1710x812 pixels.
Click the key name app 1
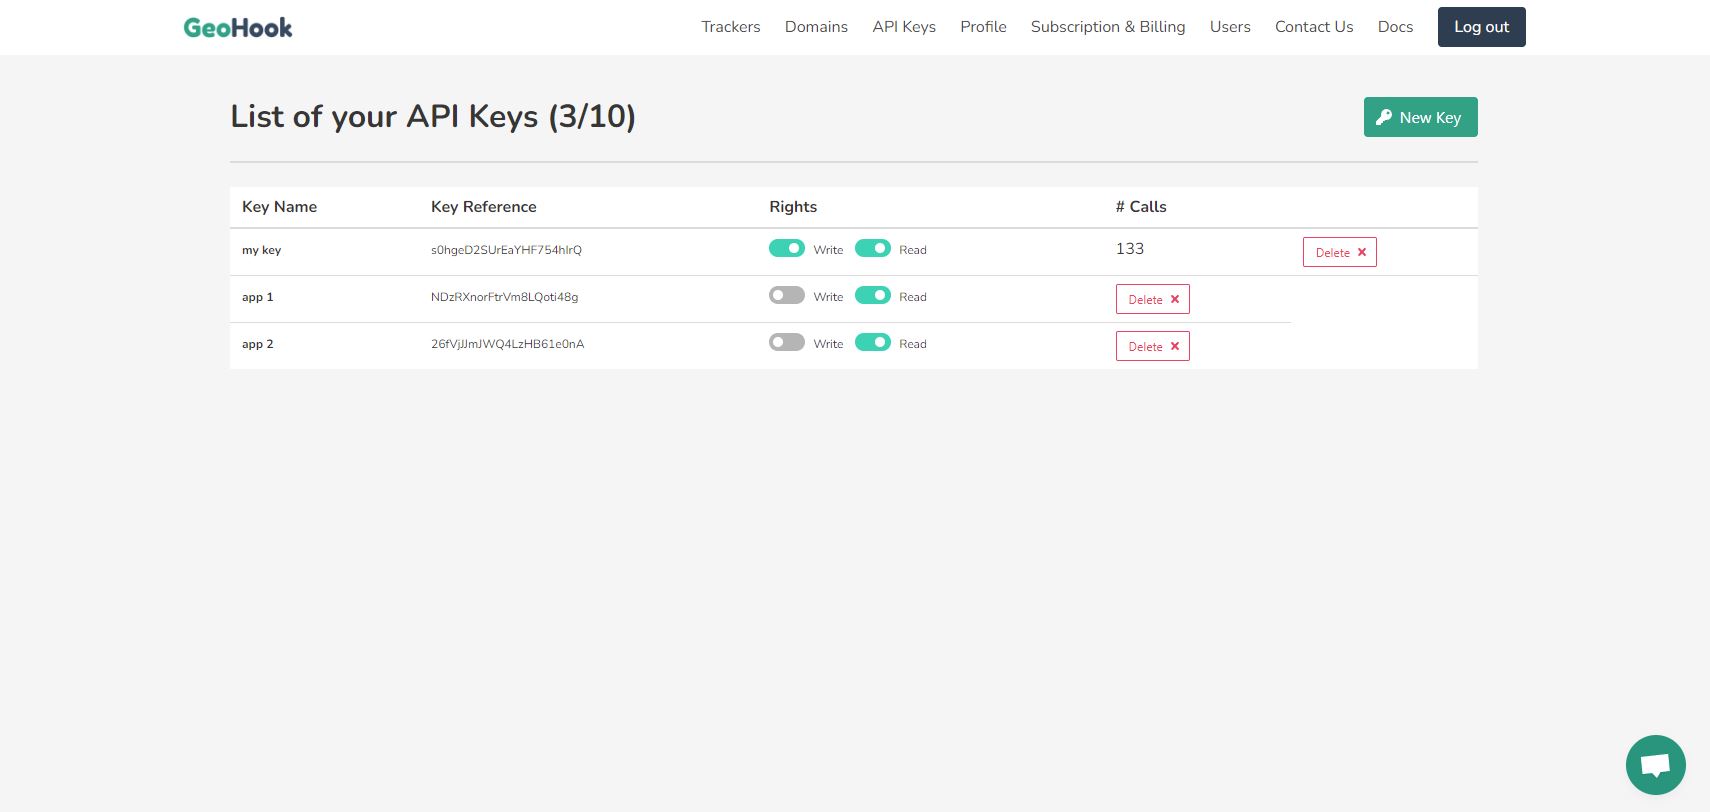[258, 297]
